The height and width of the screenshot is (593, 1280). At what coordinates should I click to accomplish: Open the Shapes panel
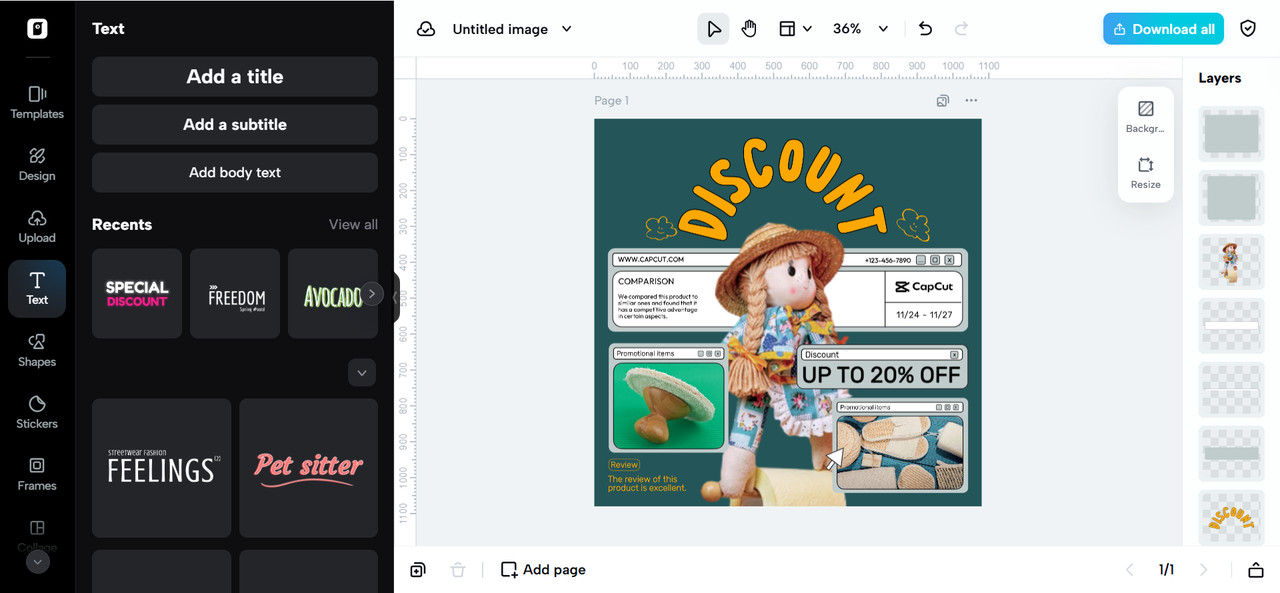tap(37, 351)
